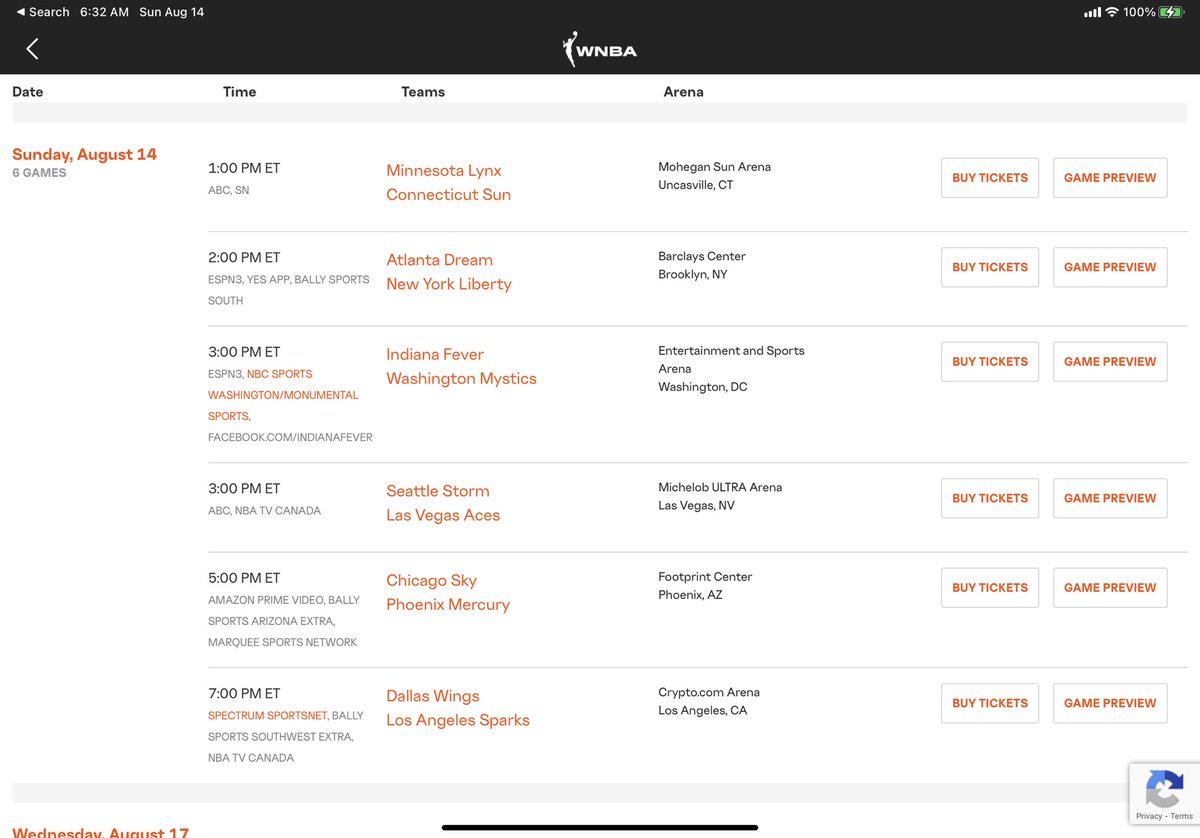Select the FACEBOOK.COM/INDIANAFEVER broadcast text
Viewport: 1200px width, 838px height.
point(290,438)
